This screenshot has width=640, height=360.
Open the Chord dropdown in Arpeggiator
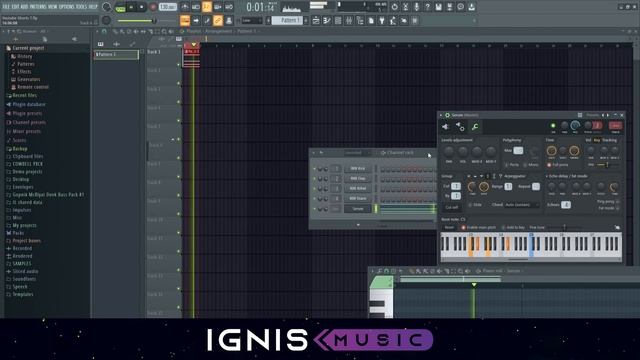coord(521,205)
